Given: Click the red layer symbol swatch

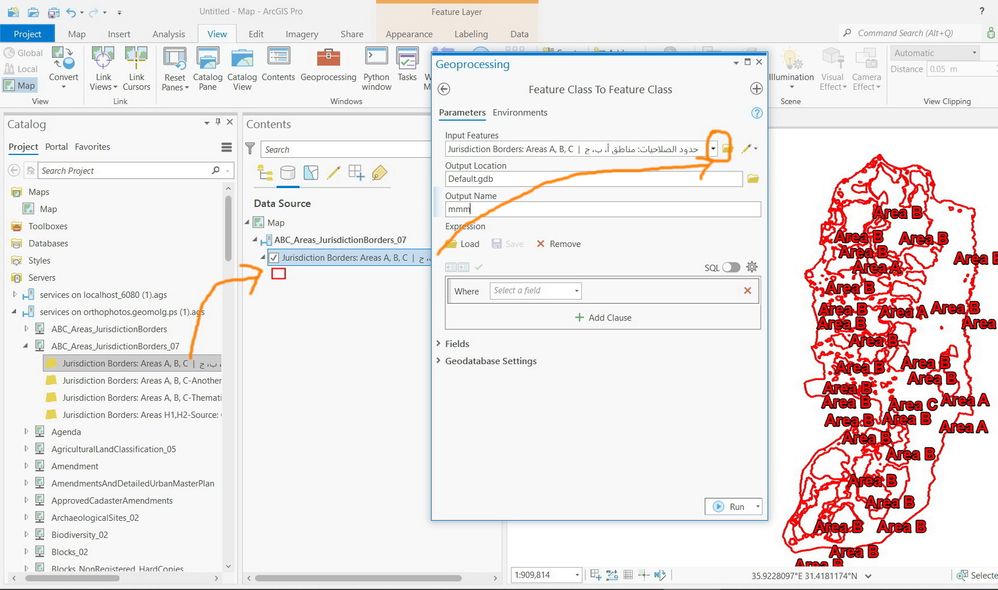Looking at the screenshot, I should [279, 274].
